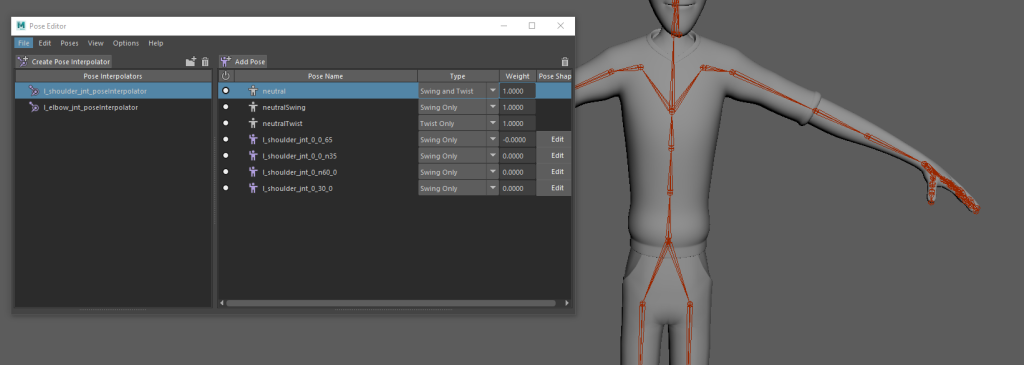1024x365 pixels.
Task: Click left arrow of pose list scrollbar
Action: [x=222, y=303]
